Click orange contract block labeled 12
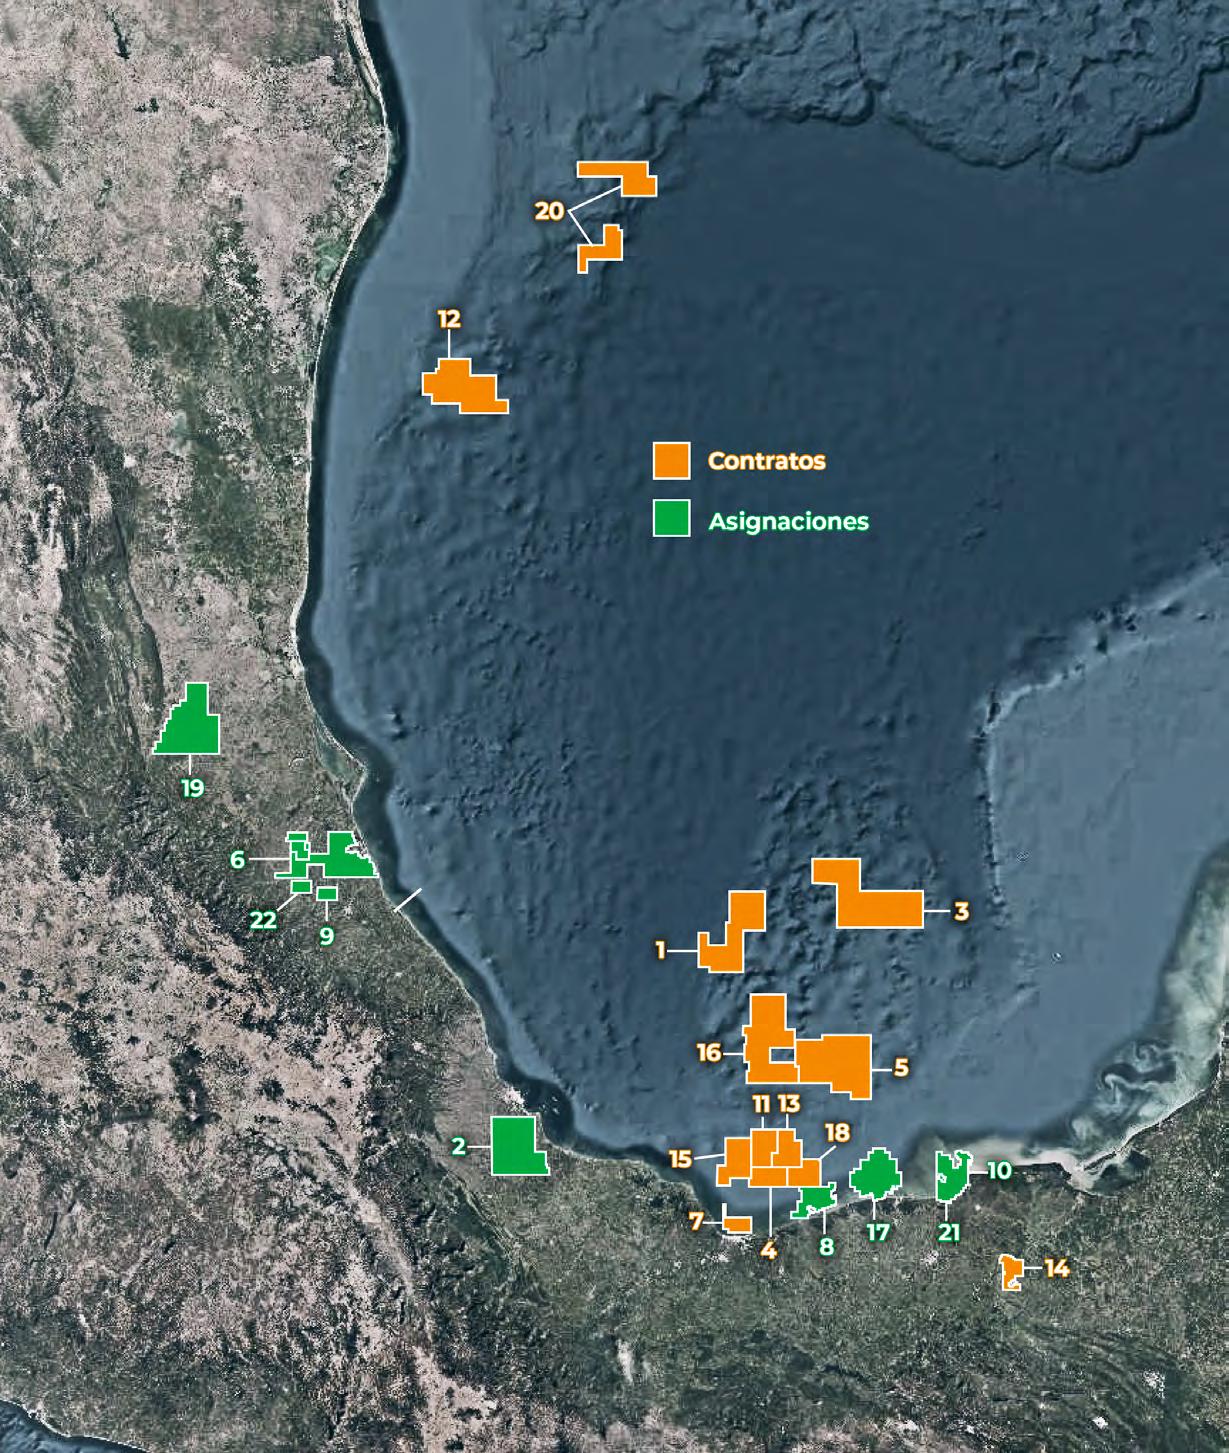Image resolution: width=1229 pixels, height=1453 pixels. (465, 387)
